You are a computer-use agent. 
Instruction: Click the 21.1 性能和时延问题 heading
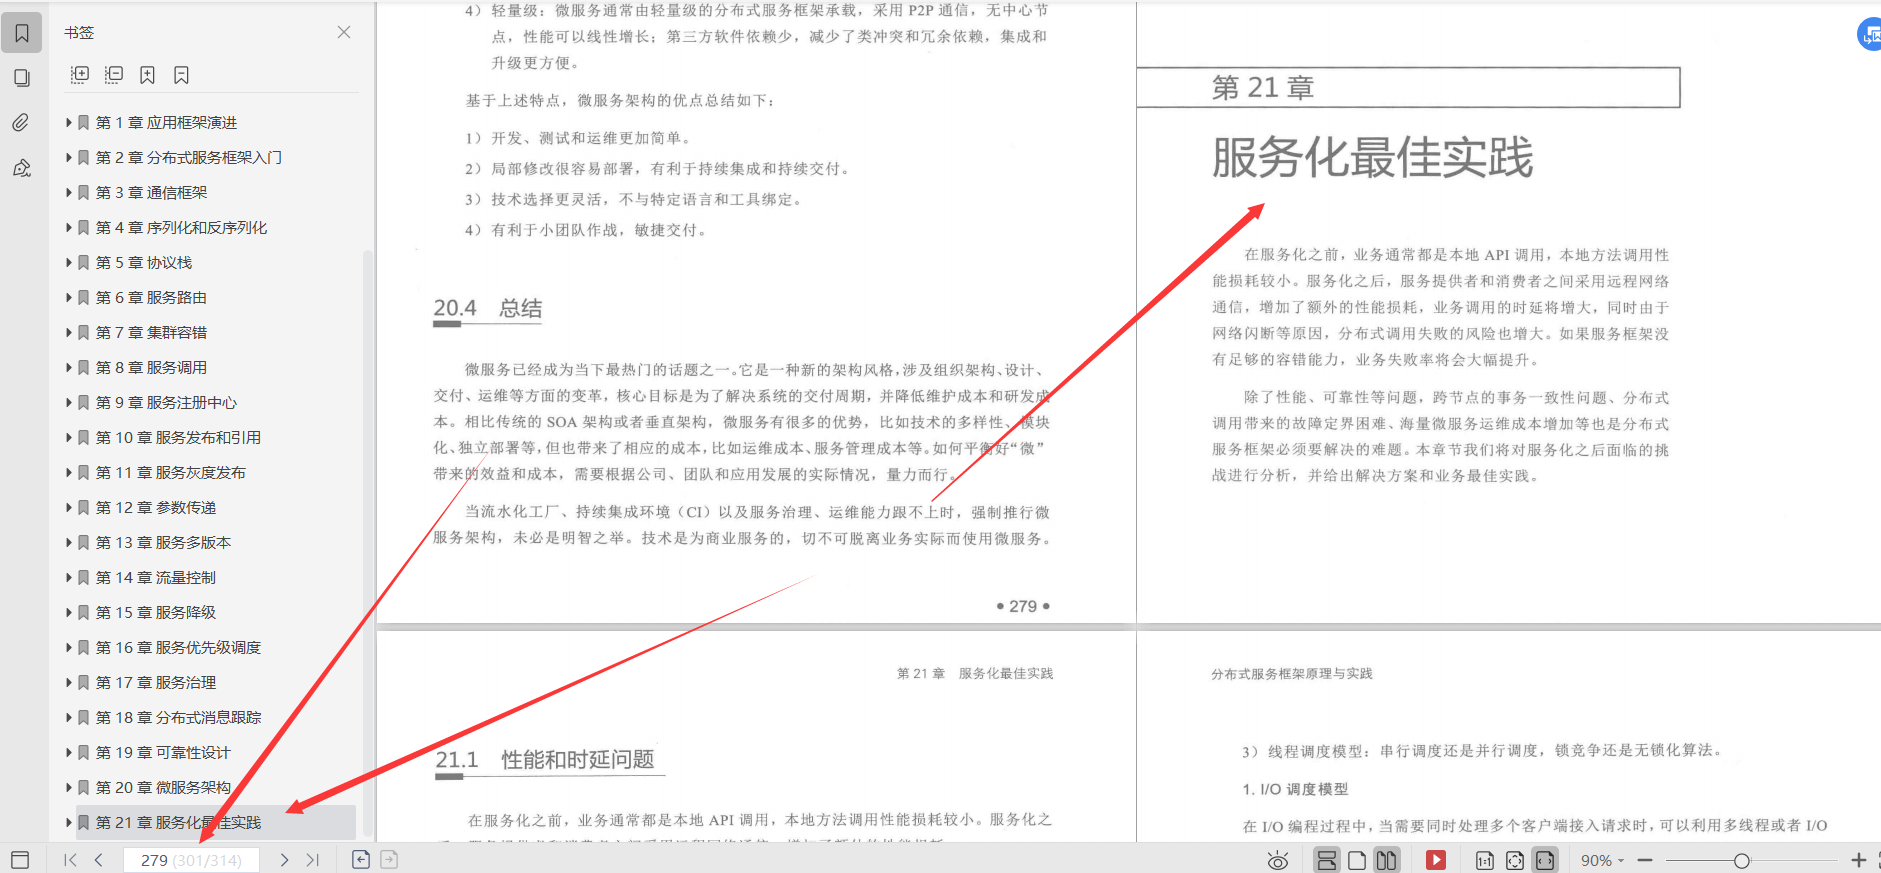tap(545, 759)
